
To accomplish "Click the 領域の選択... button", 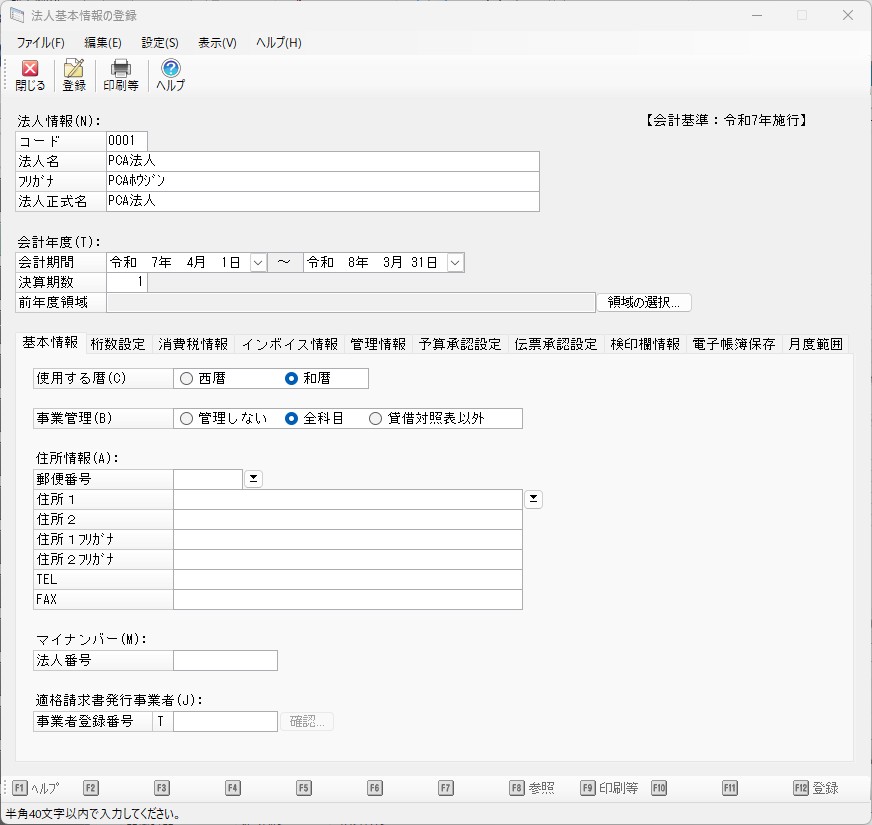I will pyautogui.click(x=644, y=302).
